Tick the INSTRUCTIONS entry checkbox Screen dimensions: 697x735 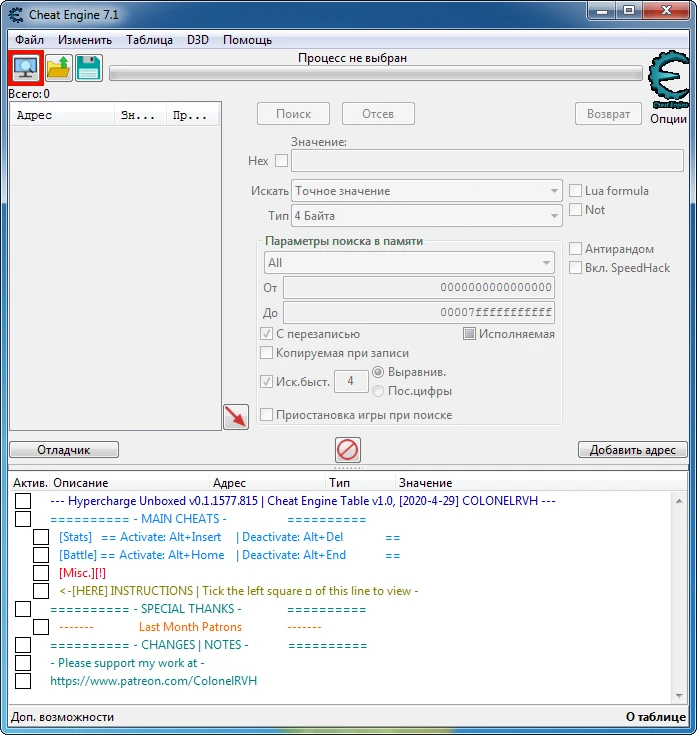pyautogui.click(x=41, y=591)
